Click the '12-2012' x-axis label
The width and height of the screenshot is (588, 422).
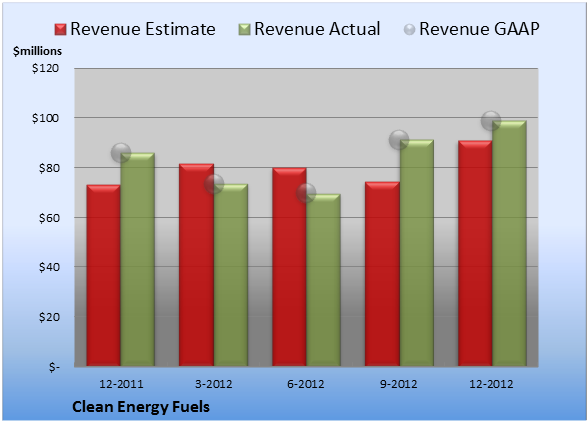pyautogui.click(x=491, y=384)
